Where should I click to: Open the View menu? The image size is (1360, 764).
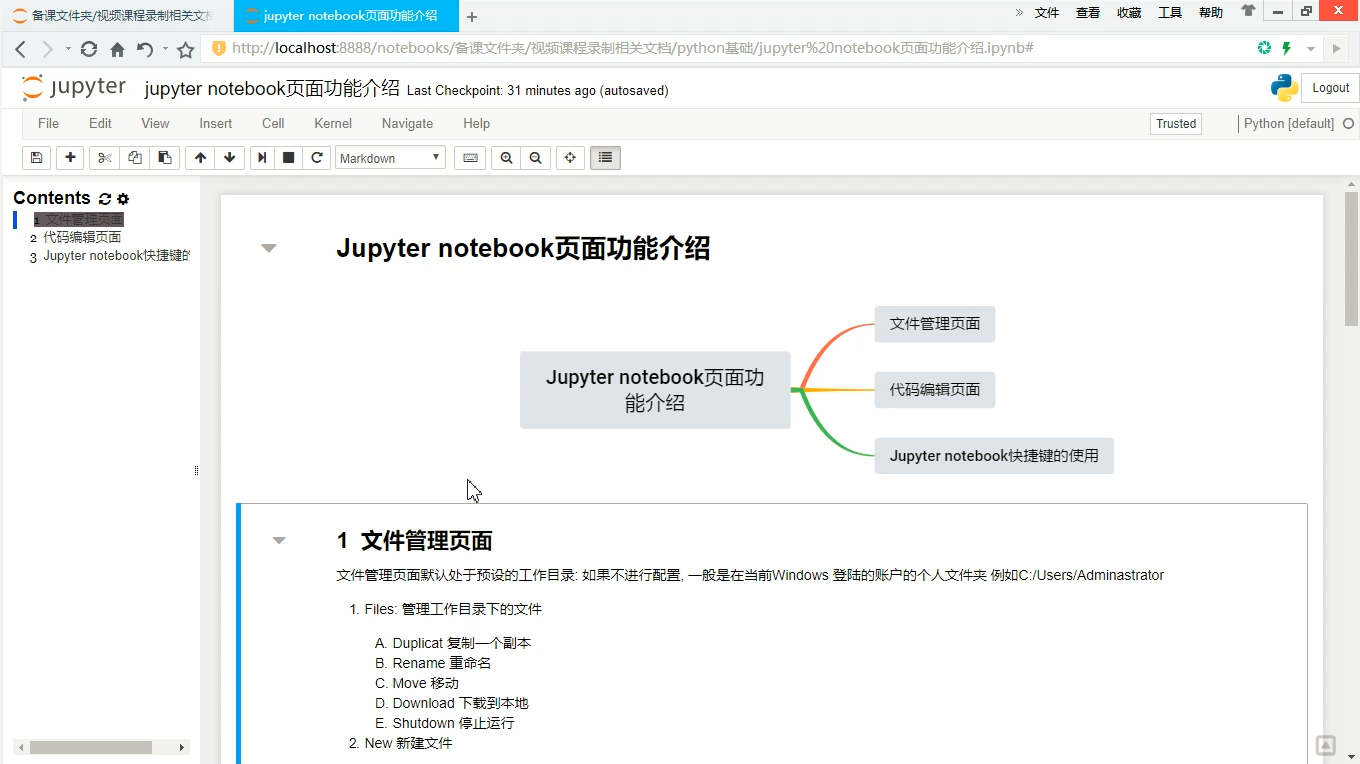(x=155, y=123)
